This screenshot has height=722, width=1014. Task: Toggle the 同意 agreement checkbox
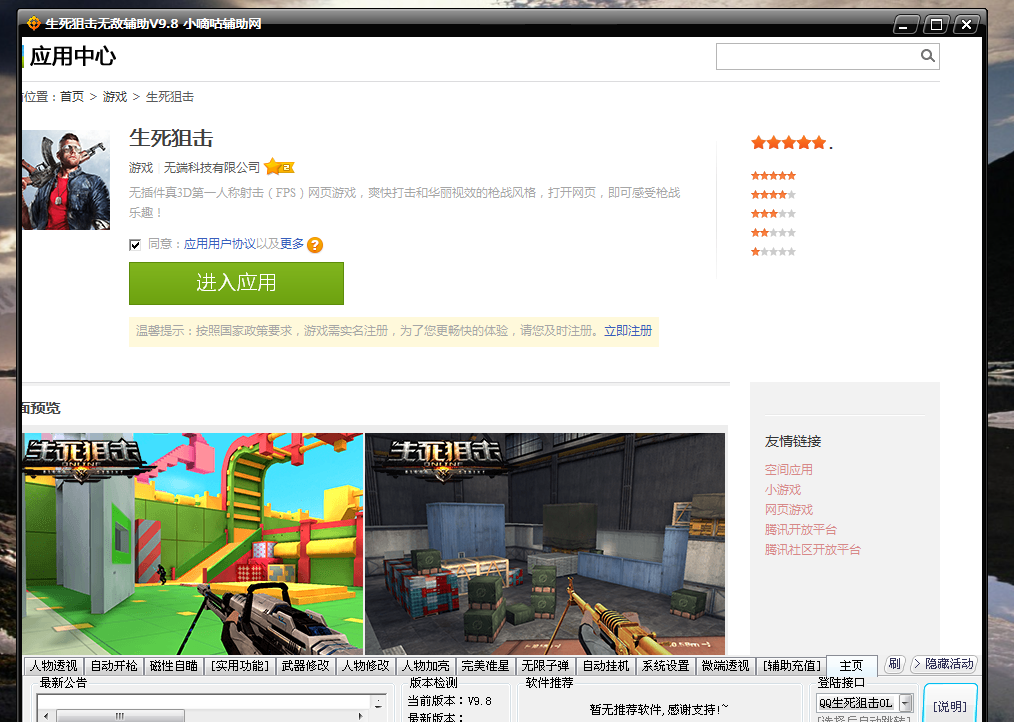click(x=135, y=245)
